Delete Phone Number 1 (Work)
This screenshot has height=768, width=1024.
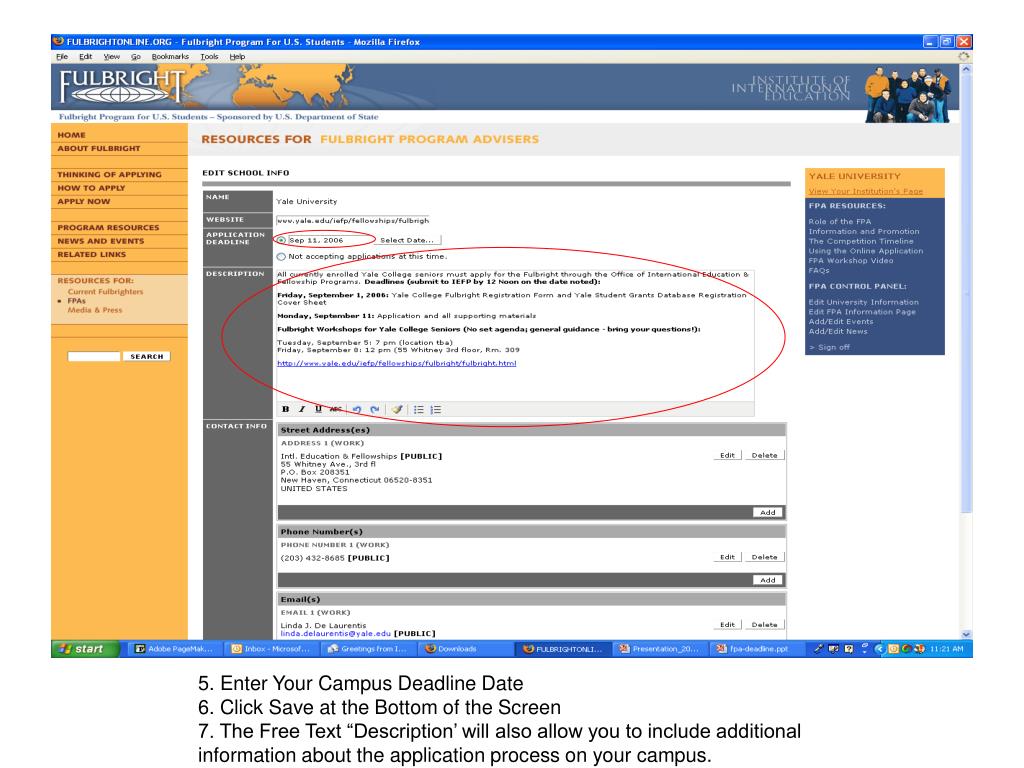click(764, 557)
